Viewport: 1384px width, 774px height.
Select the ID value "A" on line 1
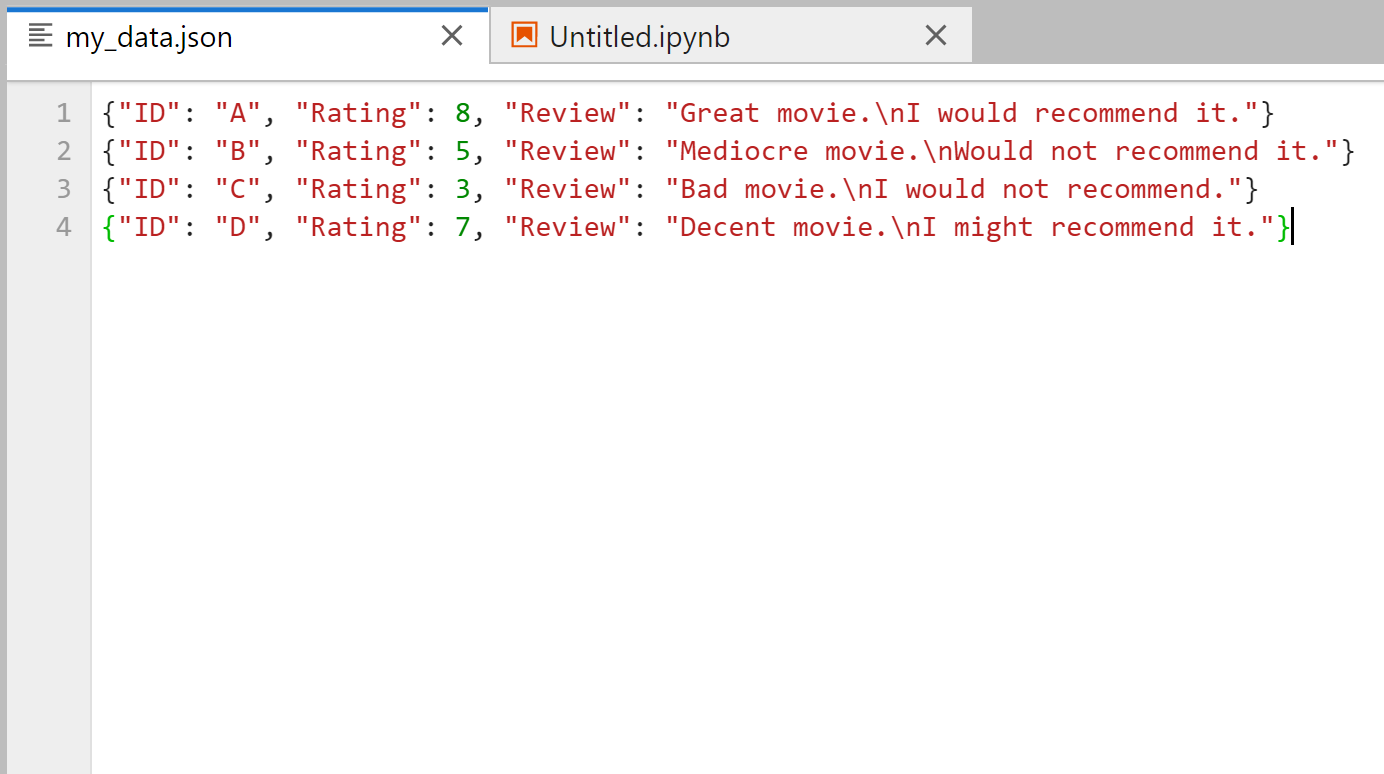[237, 112]
